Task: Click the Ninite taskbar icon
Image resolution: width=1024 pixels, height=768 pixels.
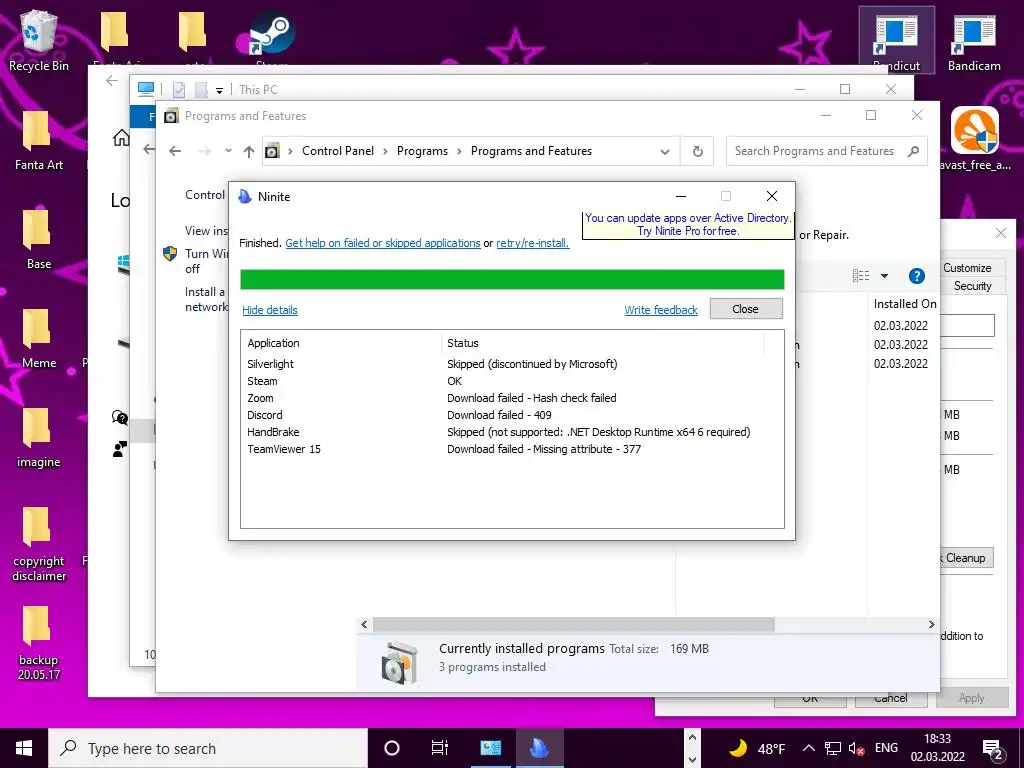Action: [539, 748]
